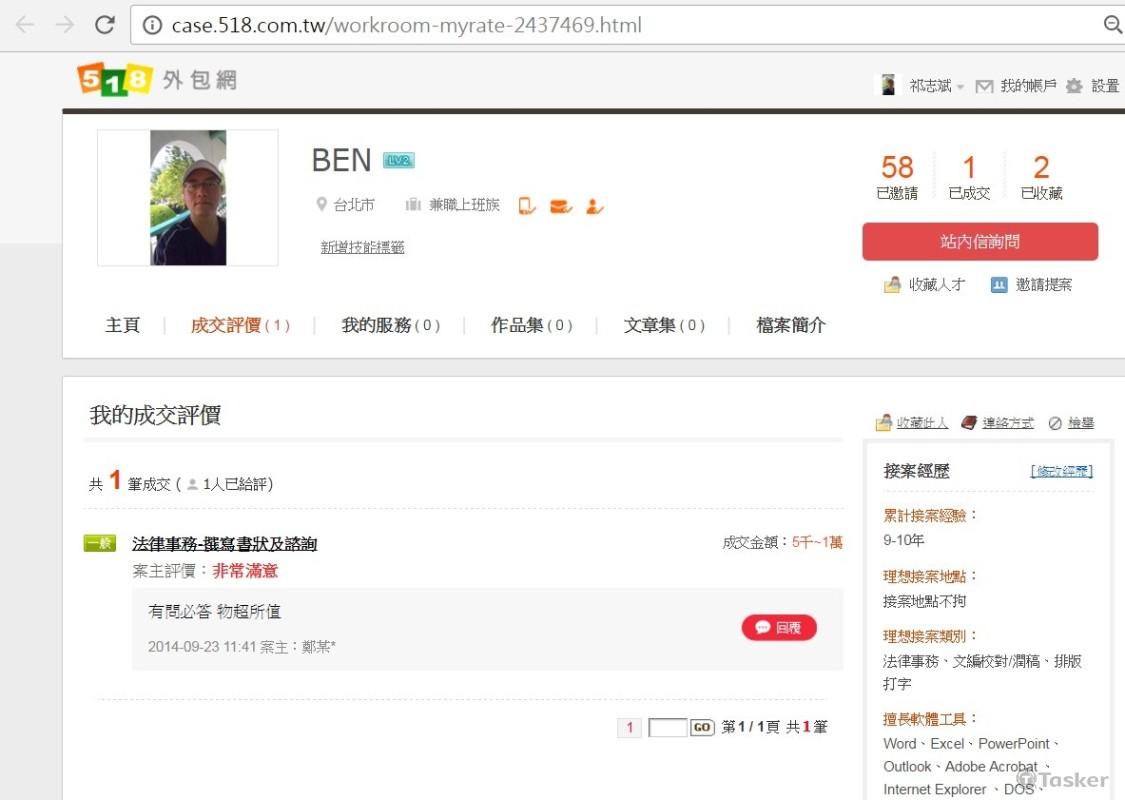
Task: Click the 新增技能標籤 link
Action: coord(362,247)
